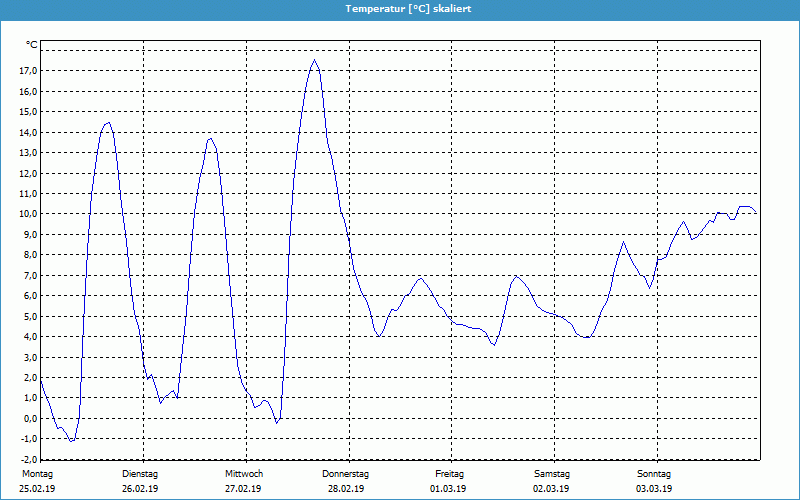This screenshot has height=500, width=800.
Task: Click the °C unit label above axis
Action: point(32,45)
